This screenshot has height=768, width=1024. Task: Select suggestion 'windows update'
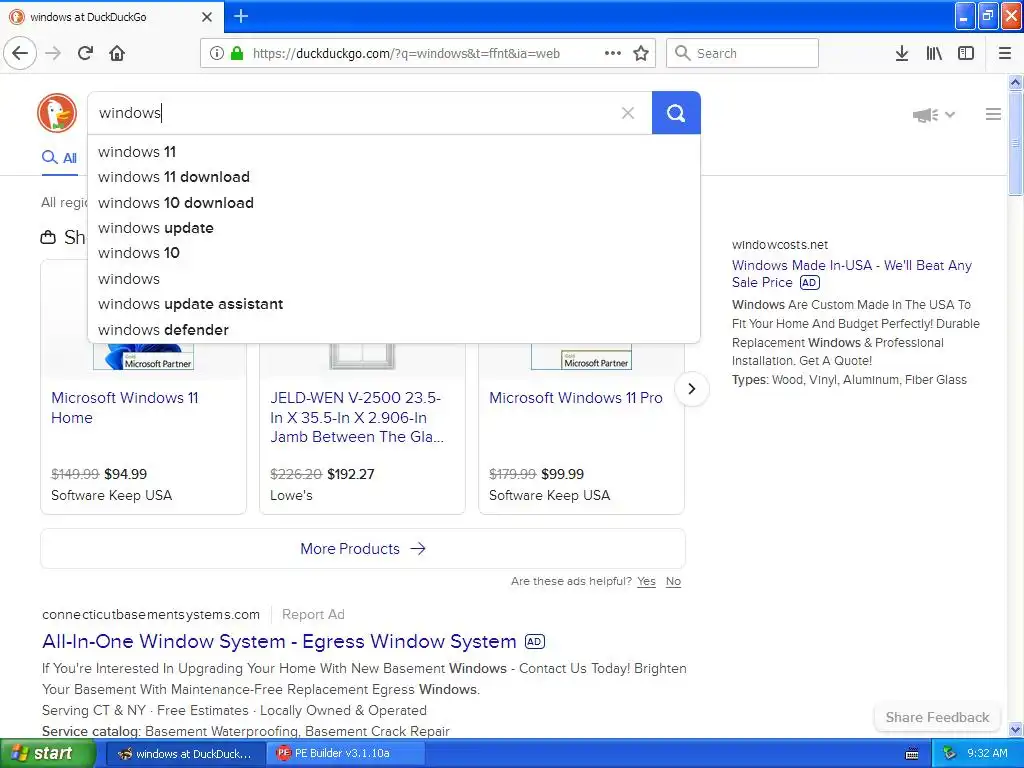coord(393,228)
